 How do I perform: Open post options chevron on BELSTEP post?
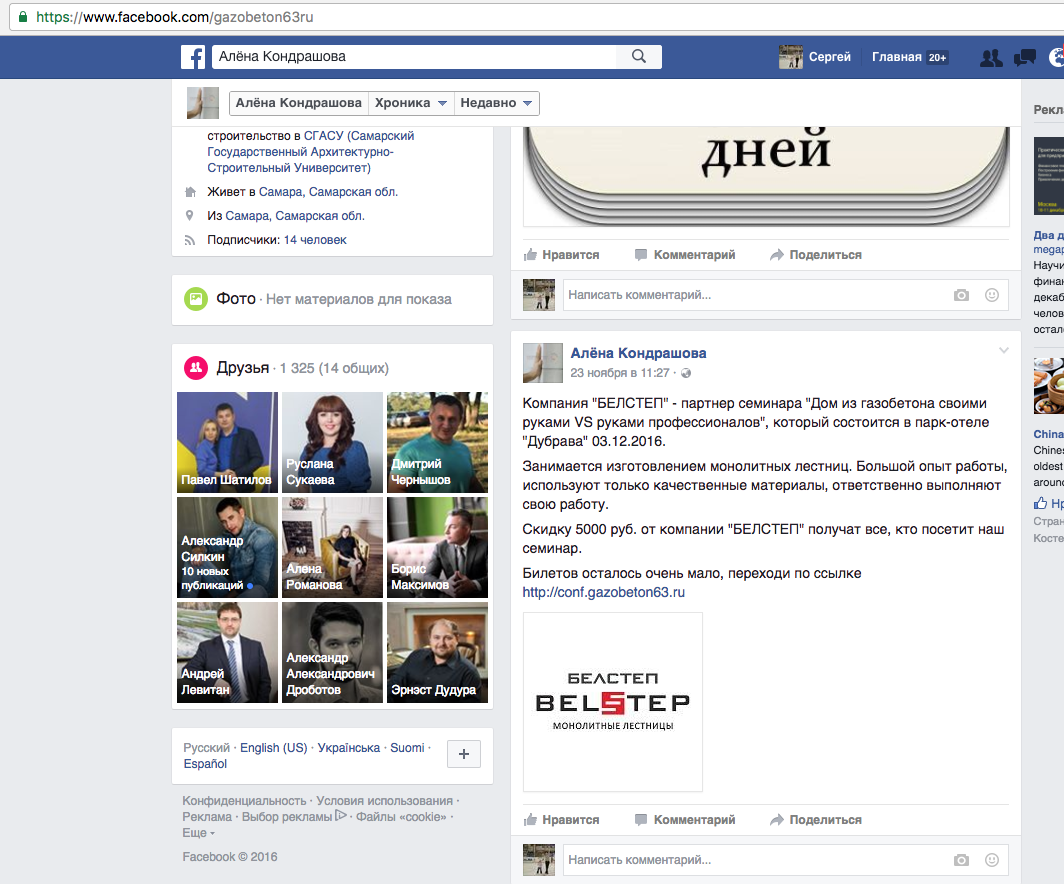[x=1004, y=351]
